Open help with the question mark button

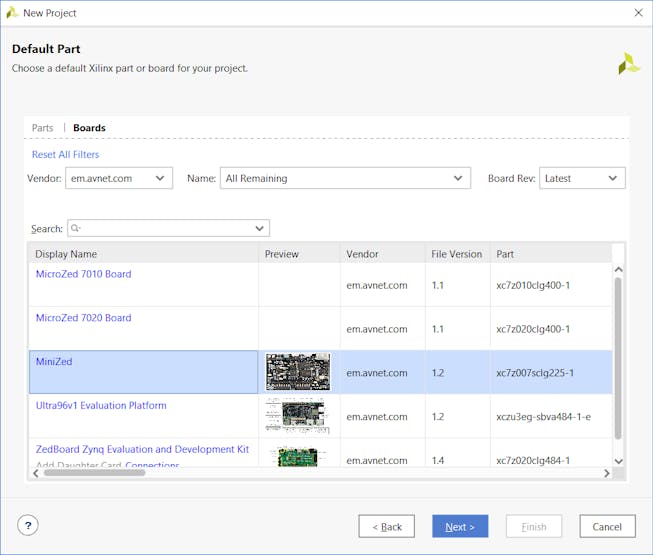pos(28,525)
